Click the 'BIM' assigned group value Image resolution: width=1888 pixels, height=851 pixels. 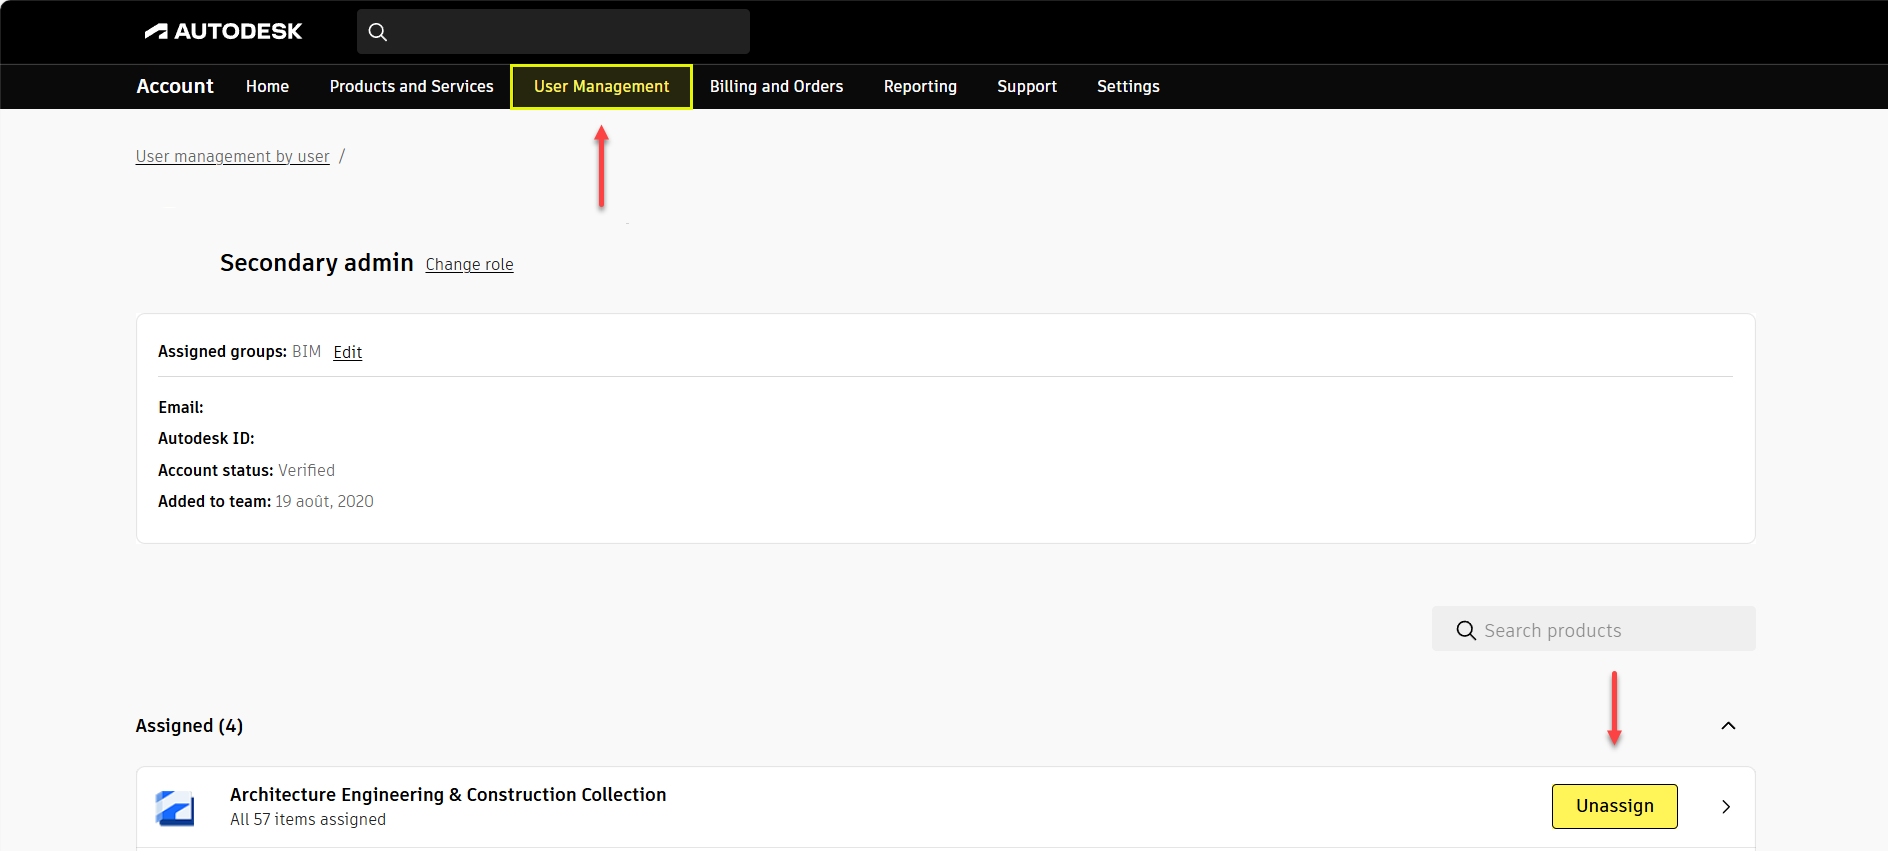(x=306, y=351)
